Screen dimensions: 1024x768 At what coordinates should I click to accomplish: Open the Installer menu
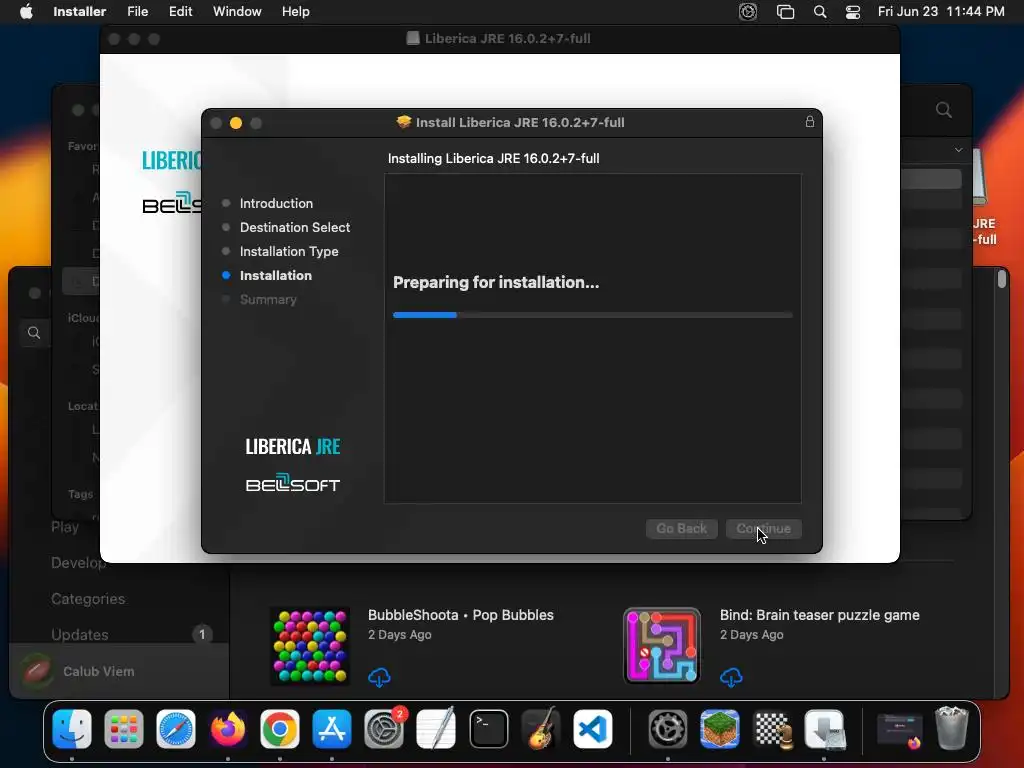click(x=80, y=12)
